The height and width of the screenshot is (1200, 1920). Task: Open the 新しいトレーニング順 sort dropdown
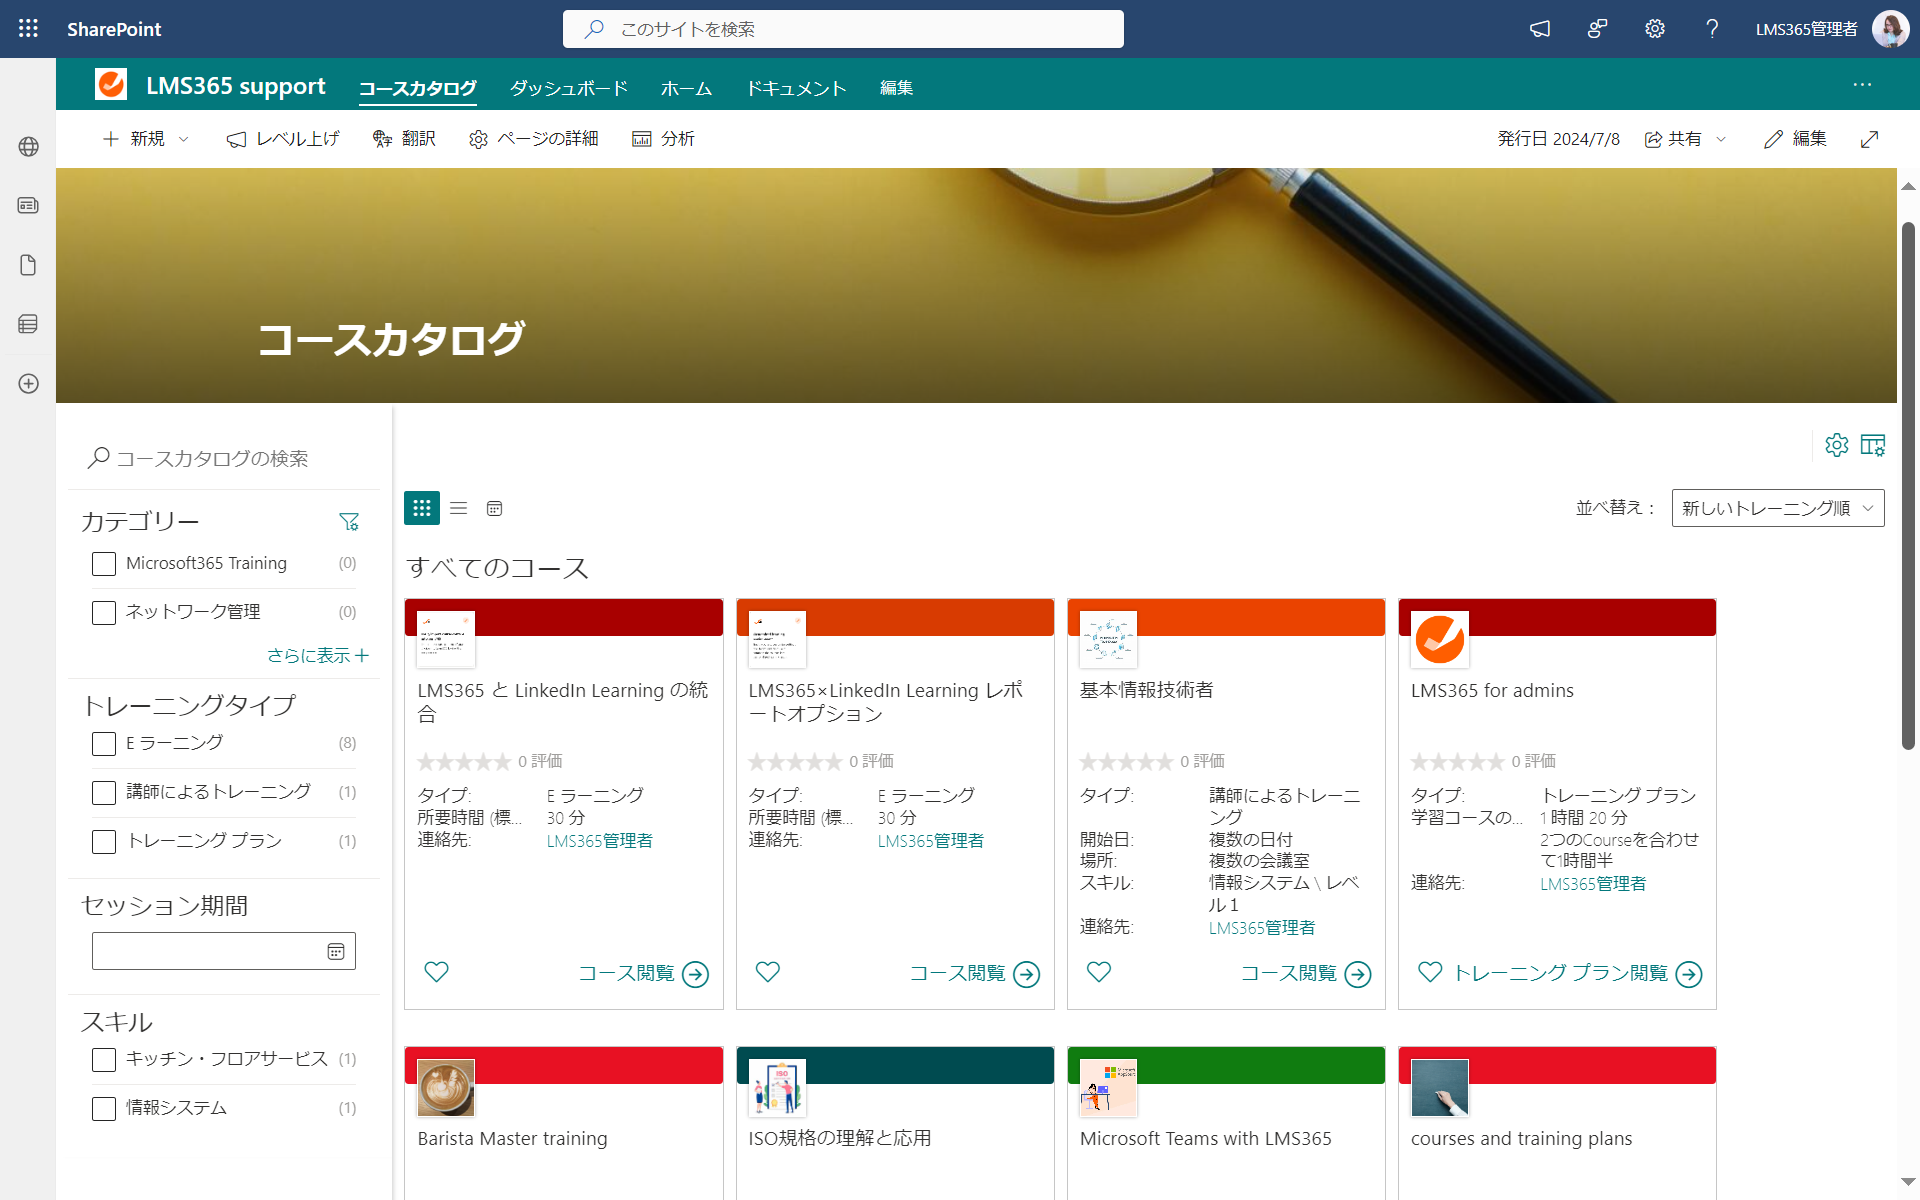pyautogui.click(x=1778, y=508)
